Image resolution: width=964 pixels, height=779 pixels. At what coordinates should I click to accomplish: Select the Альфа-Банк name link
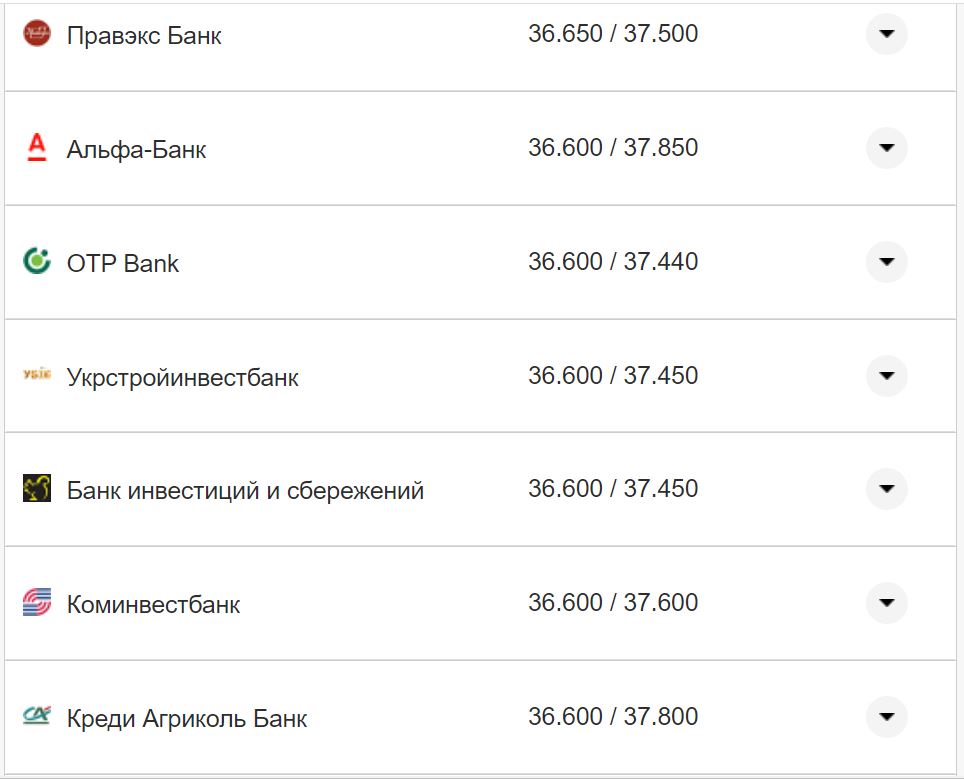(x=136, y=148)
